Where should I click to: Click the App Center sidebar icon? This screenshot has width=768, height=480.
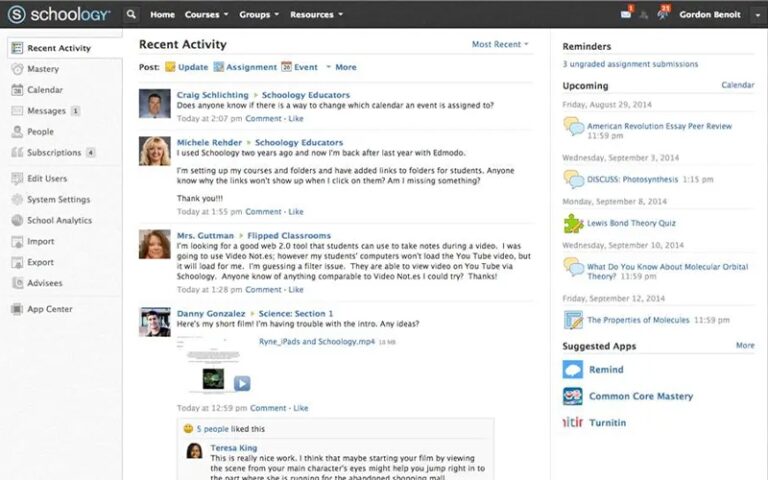pos(17,309)
